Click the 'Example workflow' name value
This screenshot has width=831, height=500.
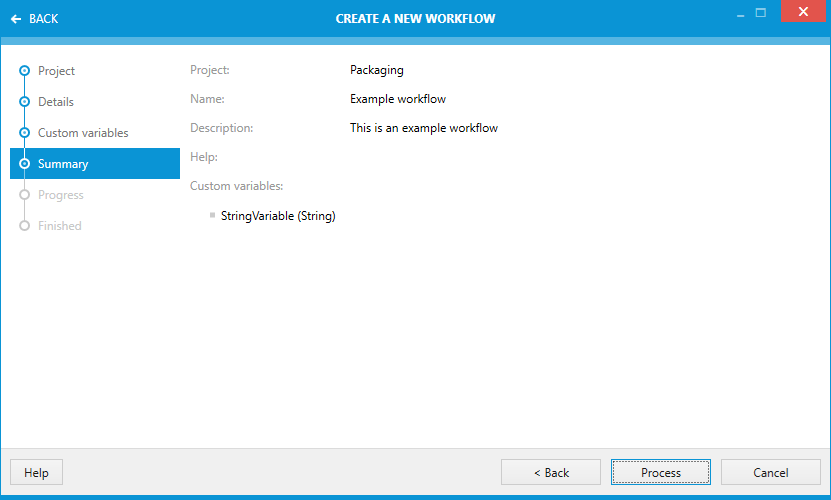tap(397, 99)
